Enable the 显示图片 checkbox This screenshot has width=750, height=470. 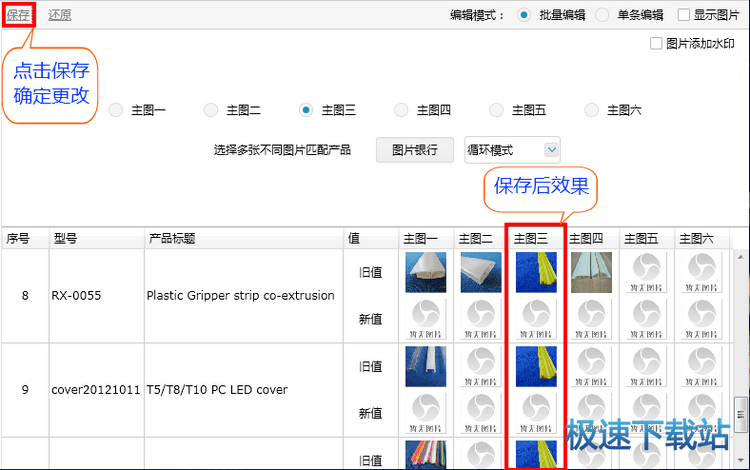coord(684,15)
